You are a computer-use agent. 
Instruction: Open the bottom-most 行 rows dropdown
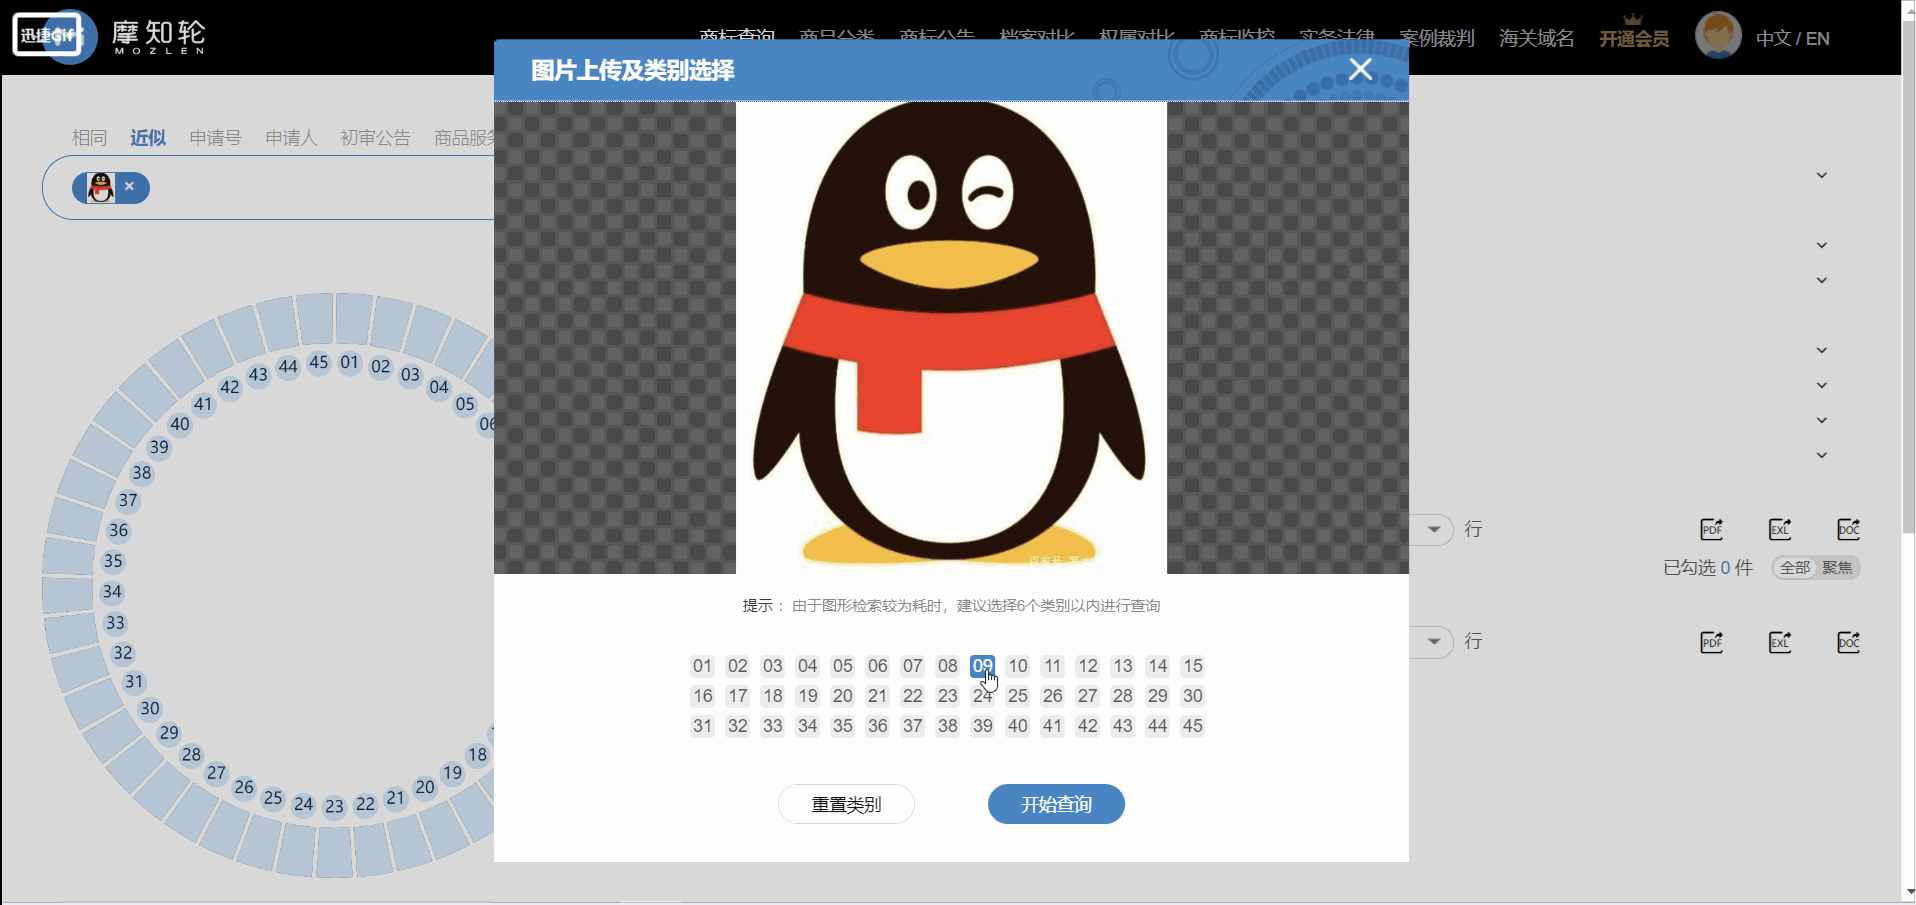1433,641
